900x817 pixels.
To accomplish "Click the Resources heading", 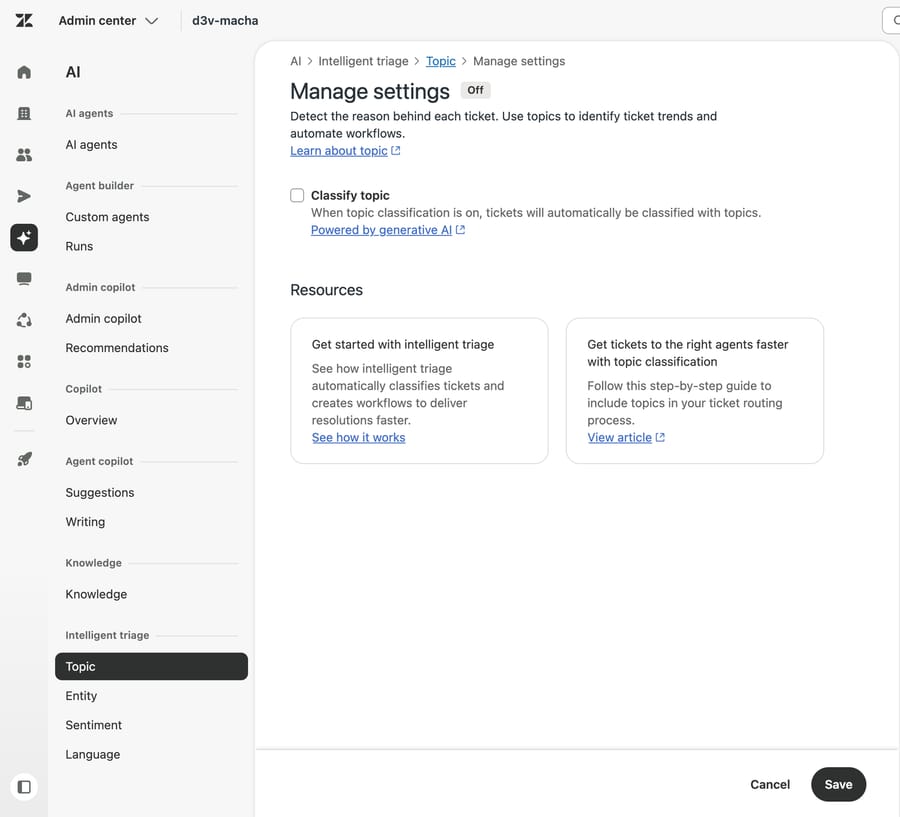I will point(327,290).
